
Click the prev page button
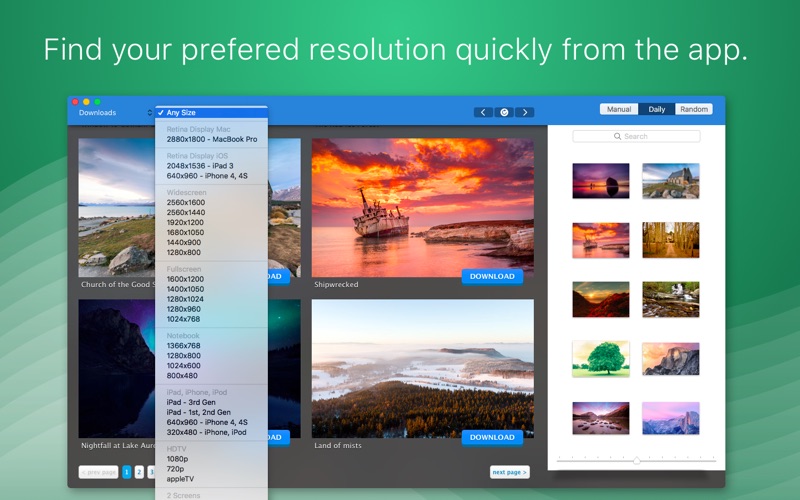coord(98,472)
